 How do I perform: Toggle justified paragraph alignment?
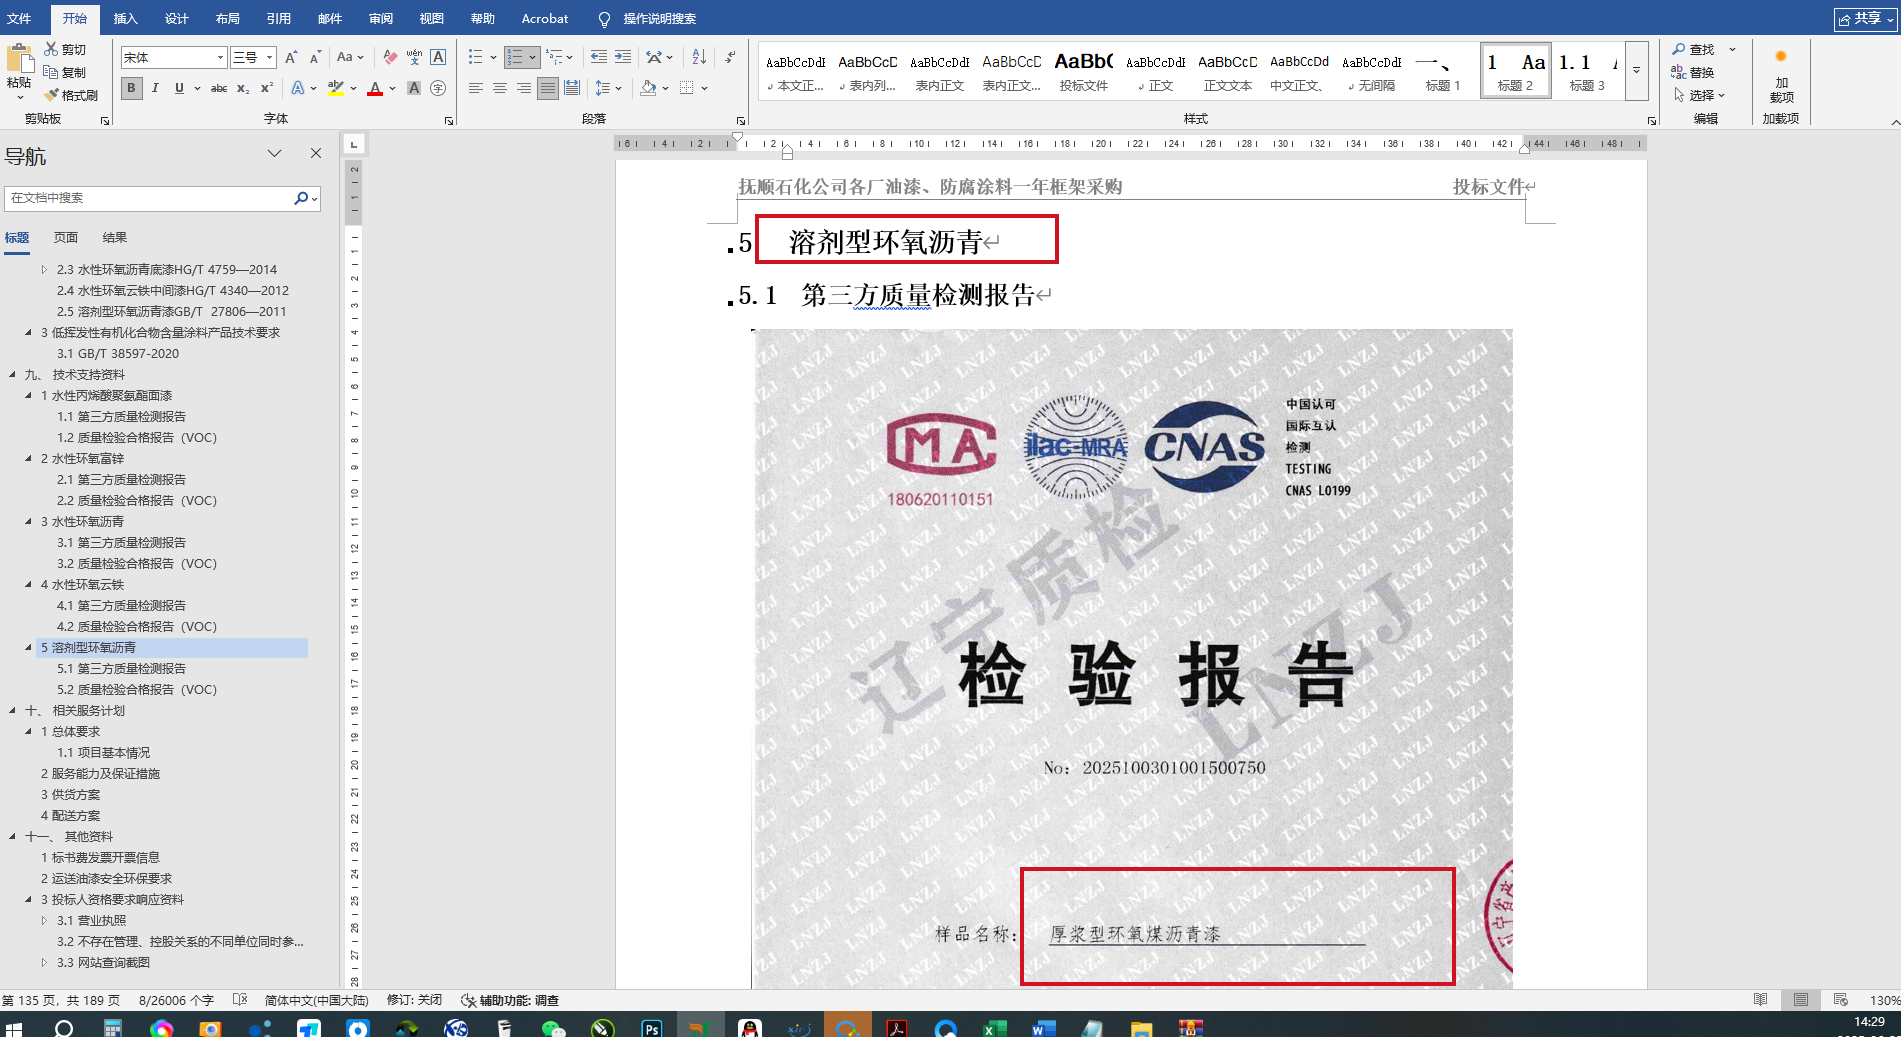pos(548,88)
